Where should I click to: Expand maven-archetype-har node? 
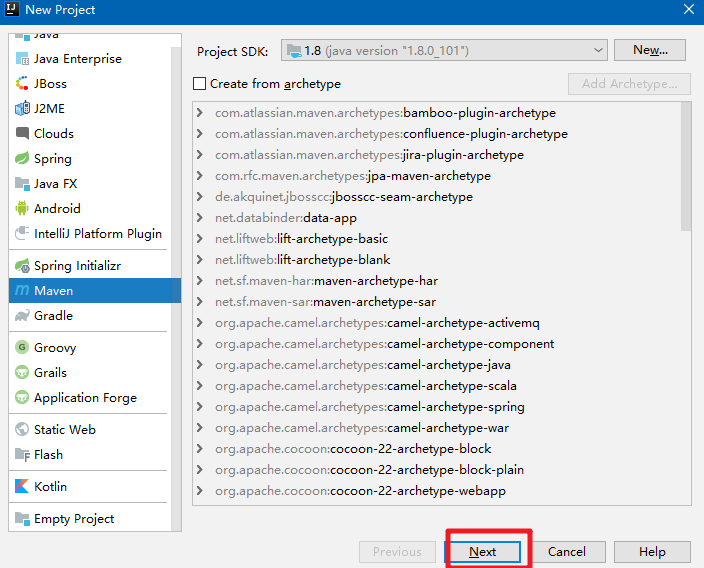point(200,281)
